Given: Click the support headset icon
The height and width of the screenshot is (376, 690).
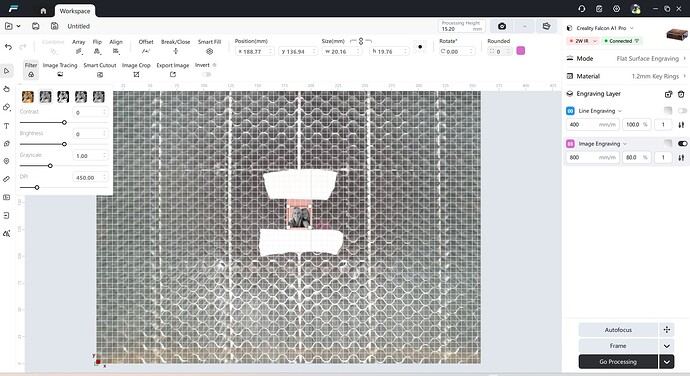Looking at the screenshot, I should click(582, 9).
